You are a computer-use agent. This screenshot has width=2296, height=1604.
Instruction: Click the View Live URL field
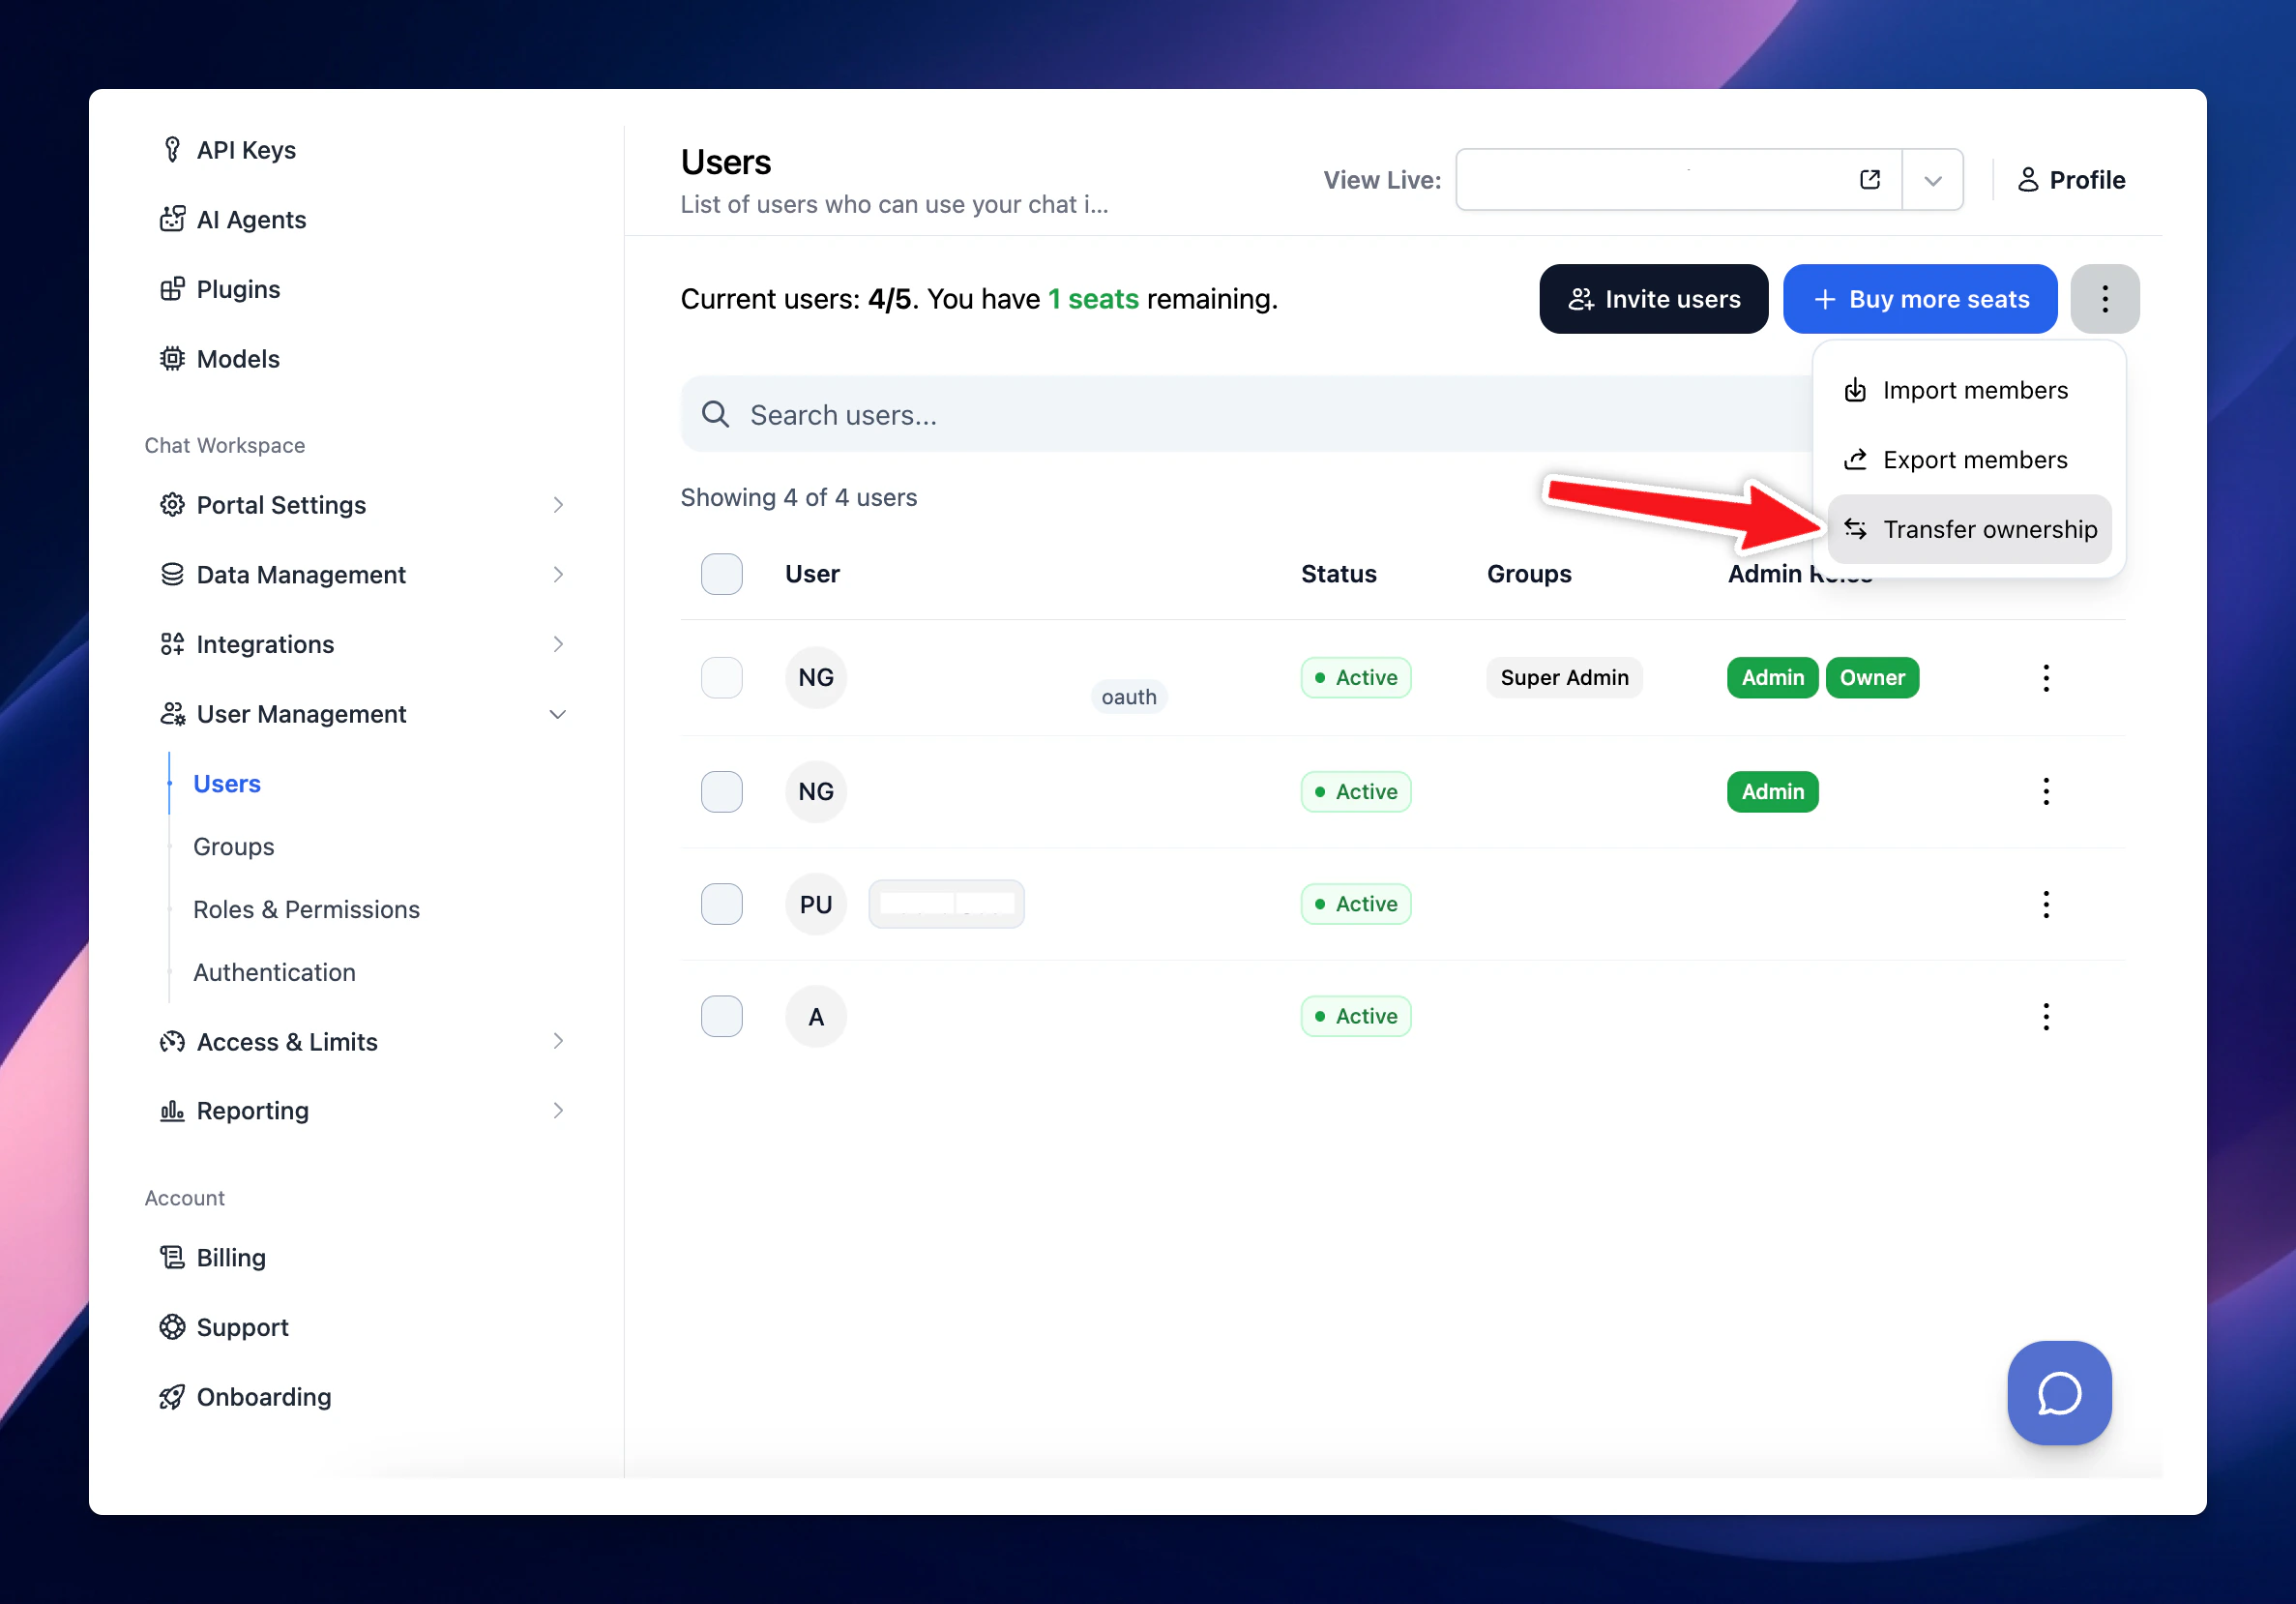1678,180
